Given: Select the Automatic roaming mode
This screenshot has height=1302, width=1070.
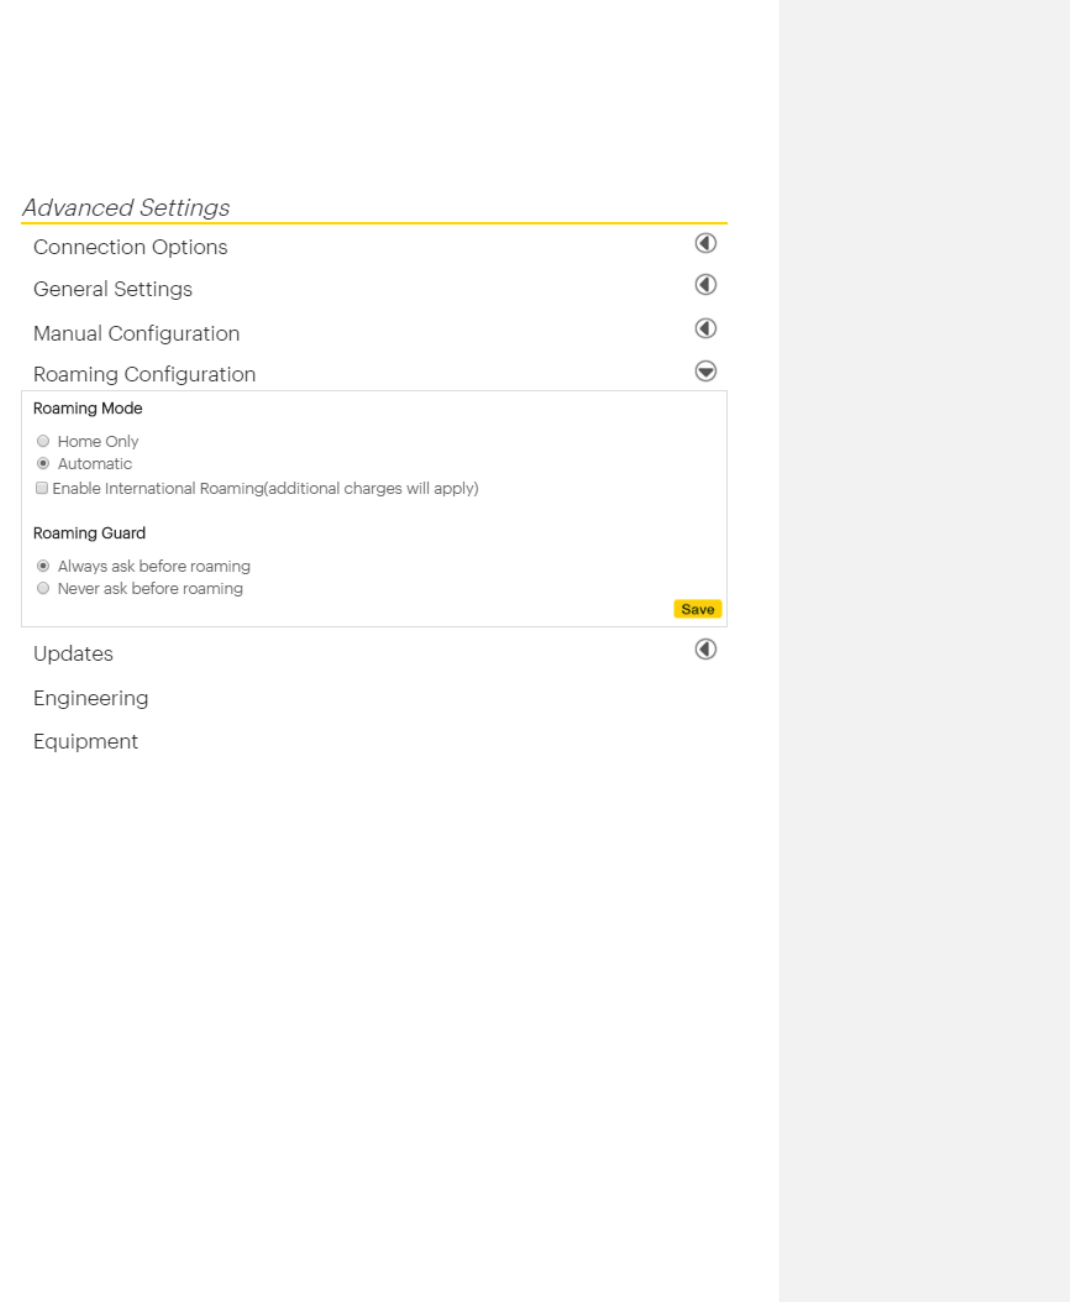Looking at the screenshot, I should coord(43,464).
